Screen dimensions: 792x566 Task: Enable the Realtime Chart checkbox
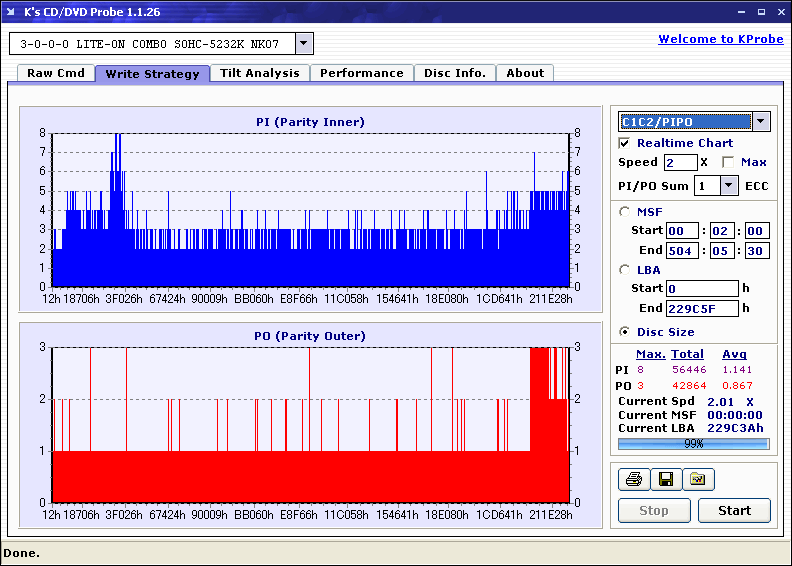pyautogui.click(x=625, y=143)
